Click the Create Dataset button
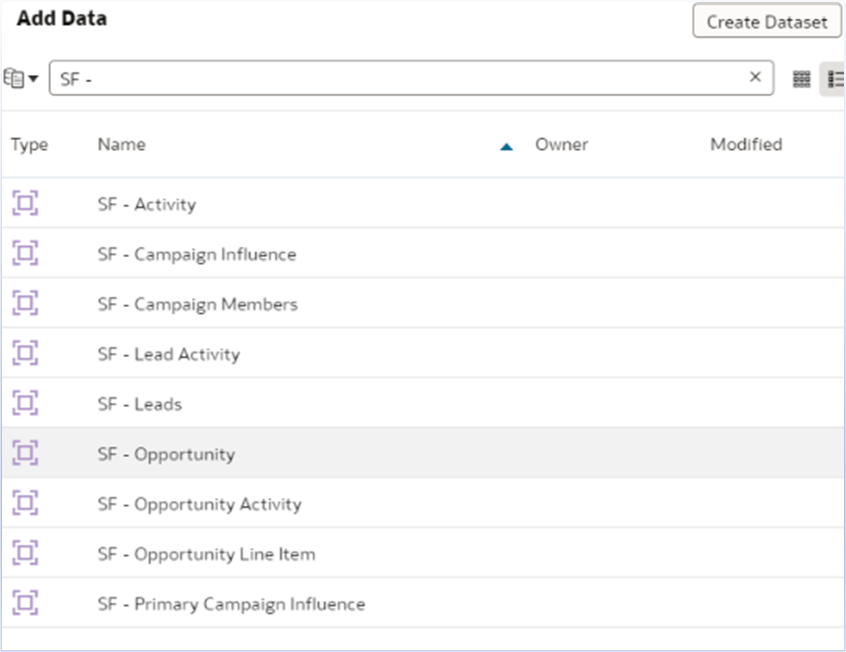Image resolution: width=846 pixels, height=652 pixels. (767, 21)
